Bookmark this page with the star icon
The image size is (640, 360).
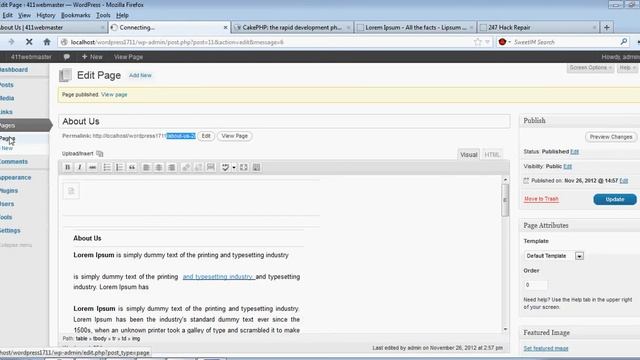(478, 42)
